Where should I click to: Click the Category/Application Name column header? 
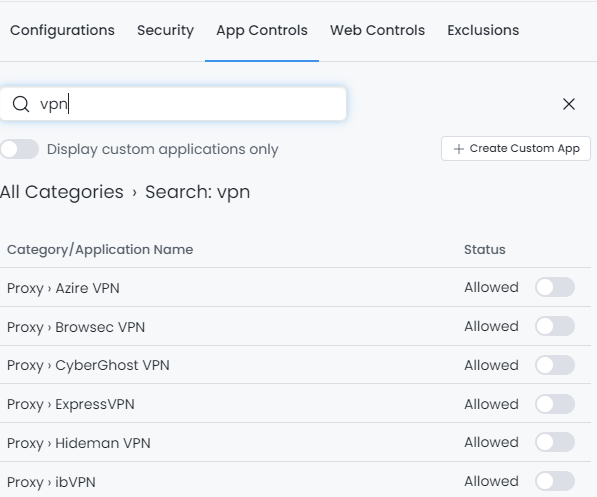(x=100, y=250)
